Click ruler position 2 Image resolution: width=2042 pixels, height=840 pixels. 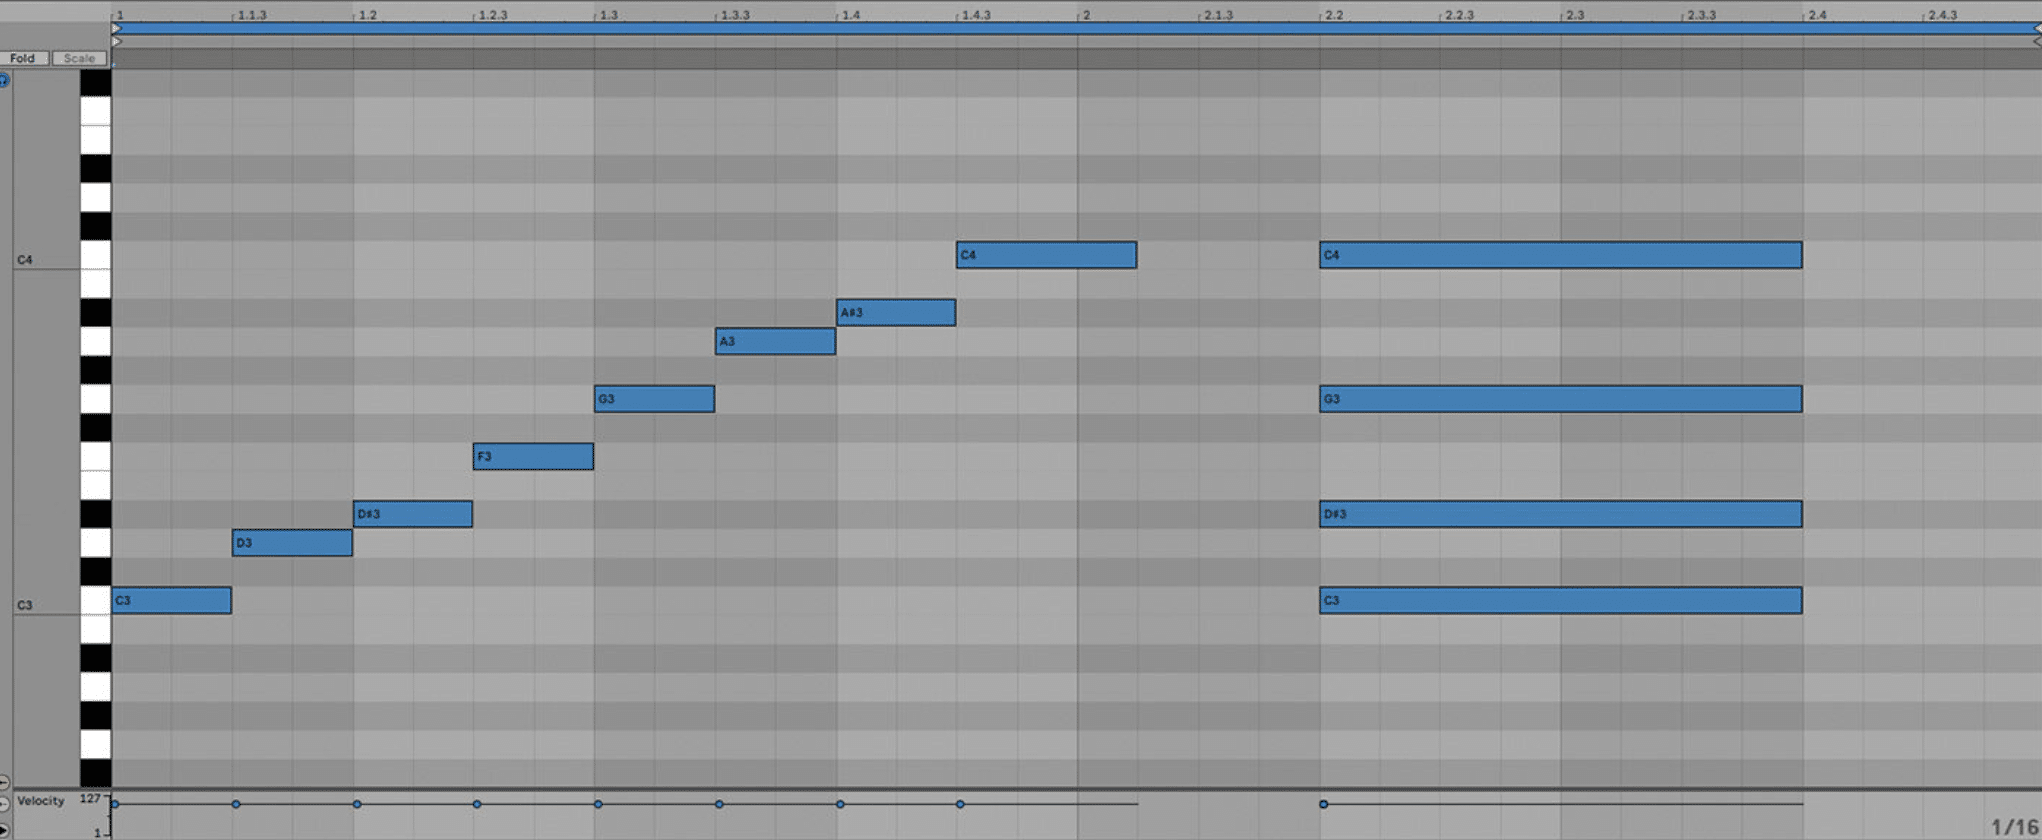point(1087,15)
